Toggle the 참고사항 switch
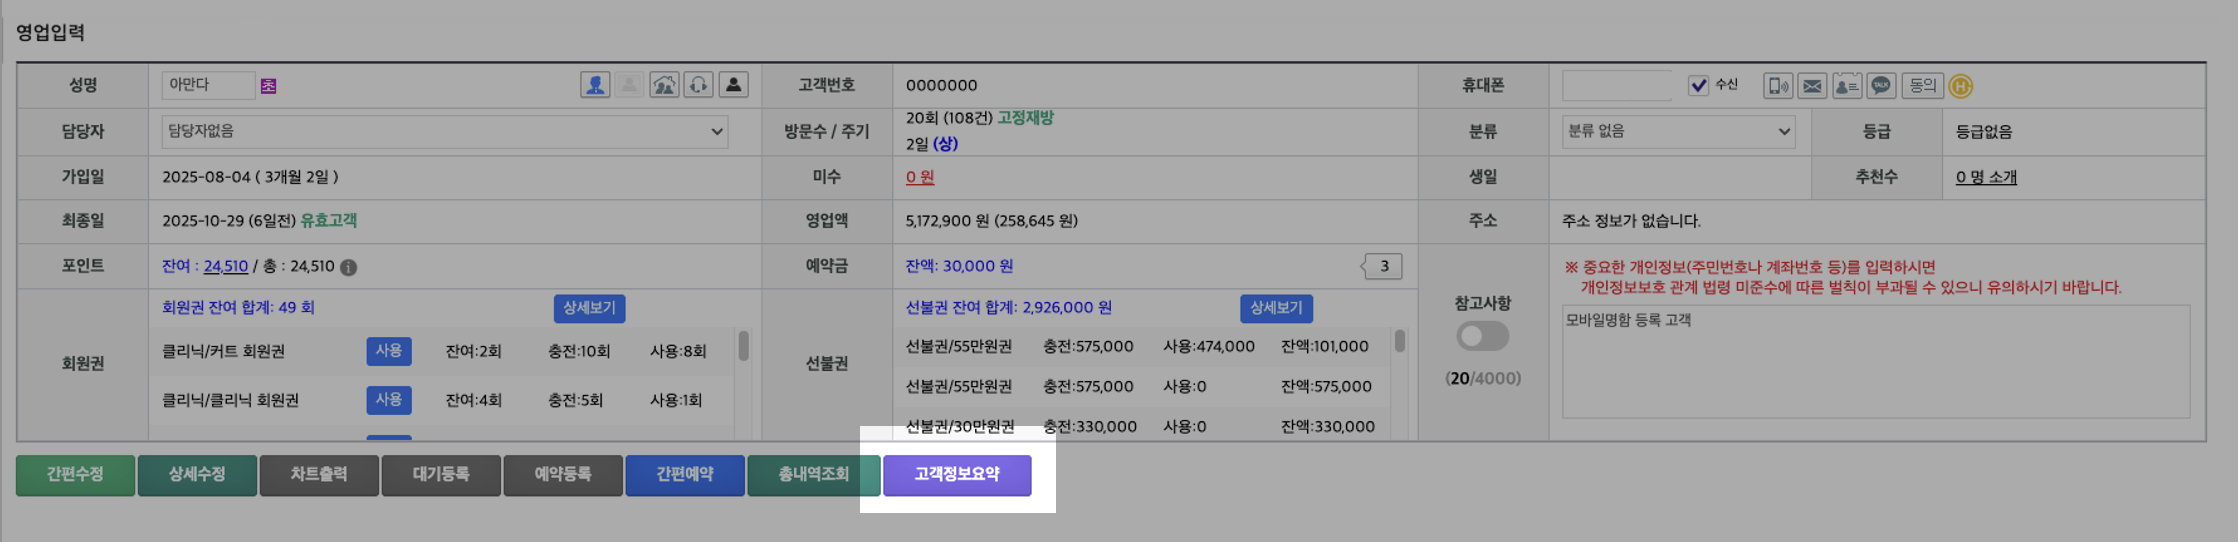2238x542 pixels. pyautogui.click(x=1482, y=336)
